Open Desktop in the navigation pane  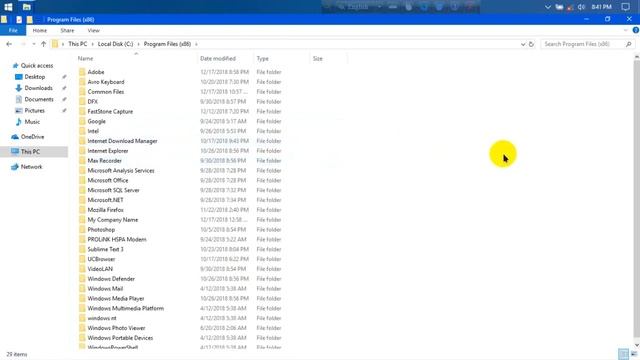(x=34, y=77)
